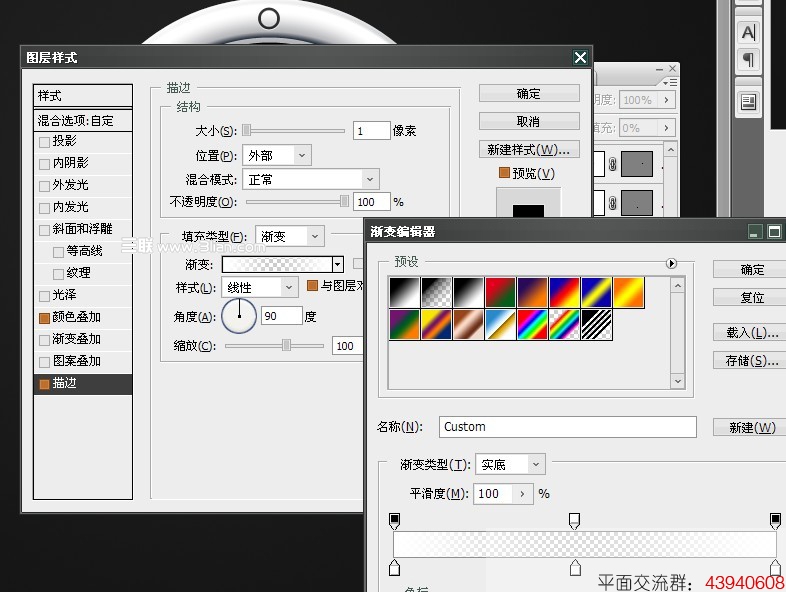The height and width of the screenshot is (592, 786).
Task: Open the layers panel options menu
Action: (669, 82)
